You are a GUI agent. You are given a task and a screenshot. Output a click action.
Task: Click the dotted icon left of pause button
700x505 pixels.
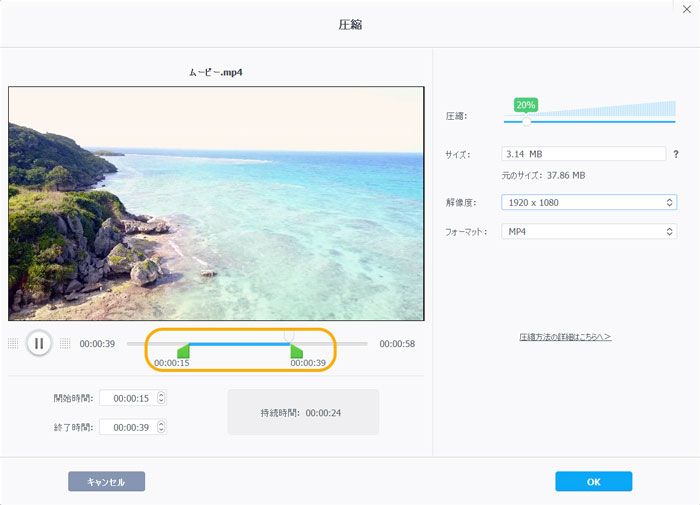(13, 343)
